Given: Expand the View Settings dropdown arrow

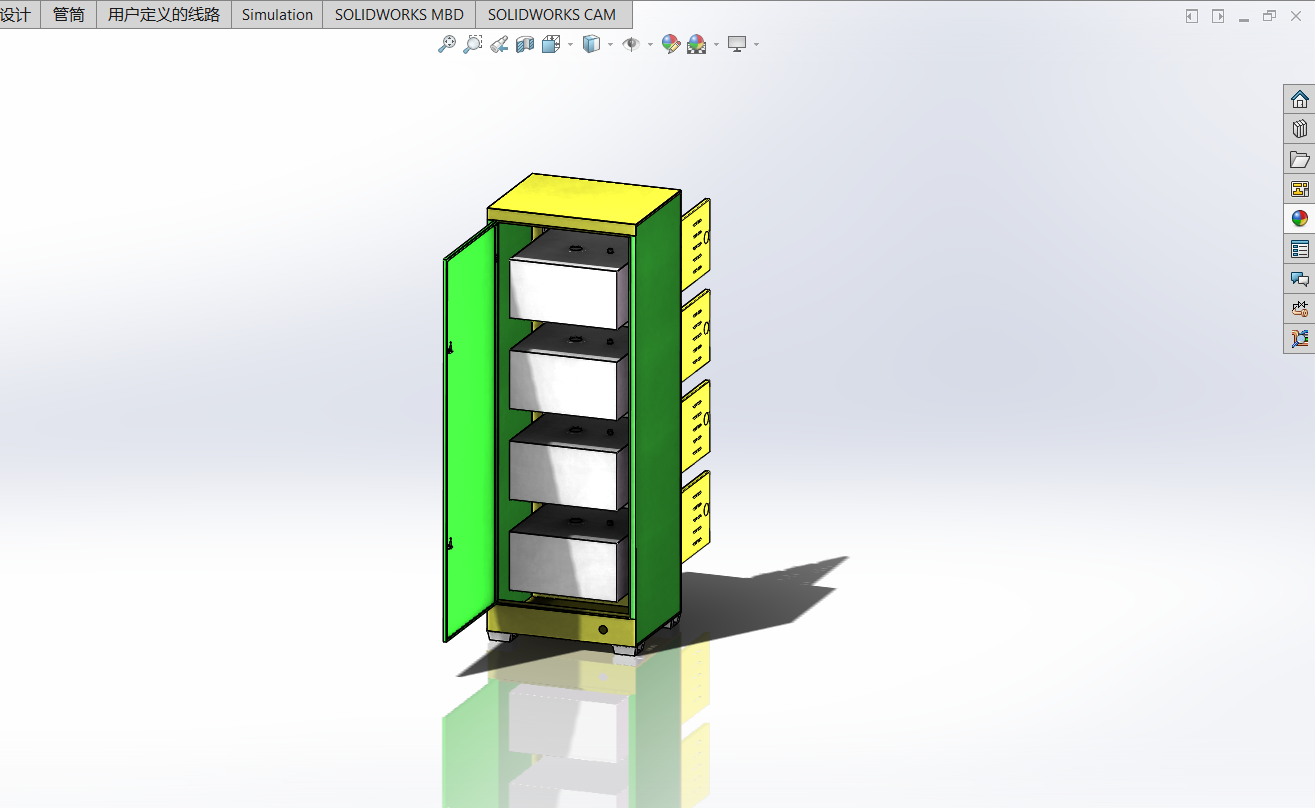Looking at the screenshot, I should 756,44.
